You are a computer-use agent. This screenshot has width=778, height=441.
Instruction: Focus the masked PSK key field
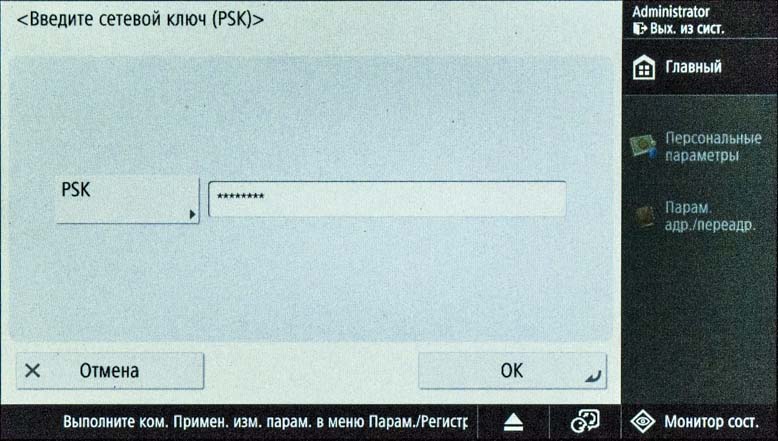point(387,199)
